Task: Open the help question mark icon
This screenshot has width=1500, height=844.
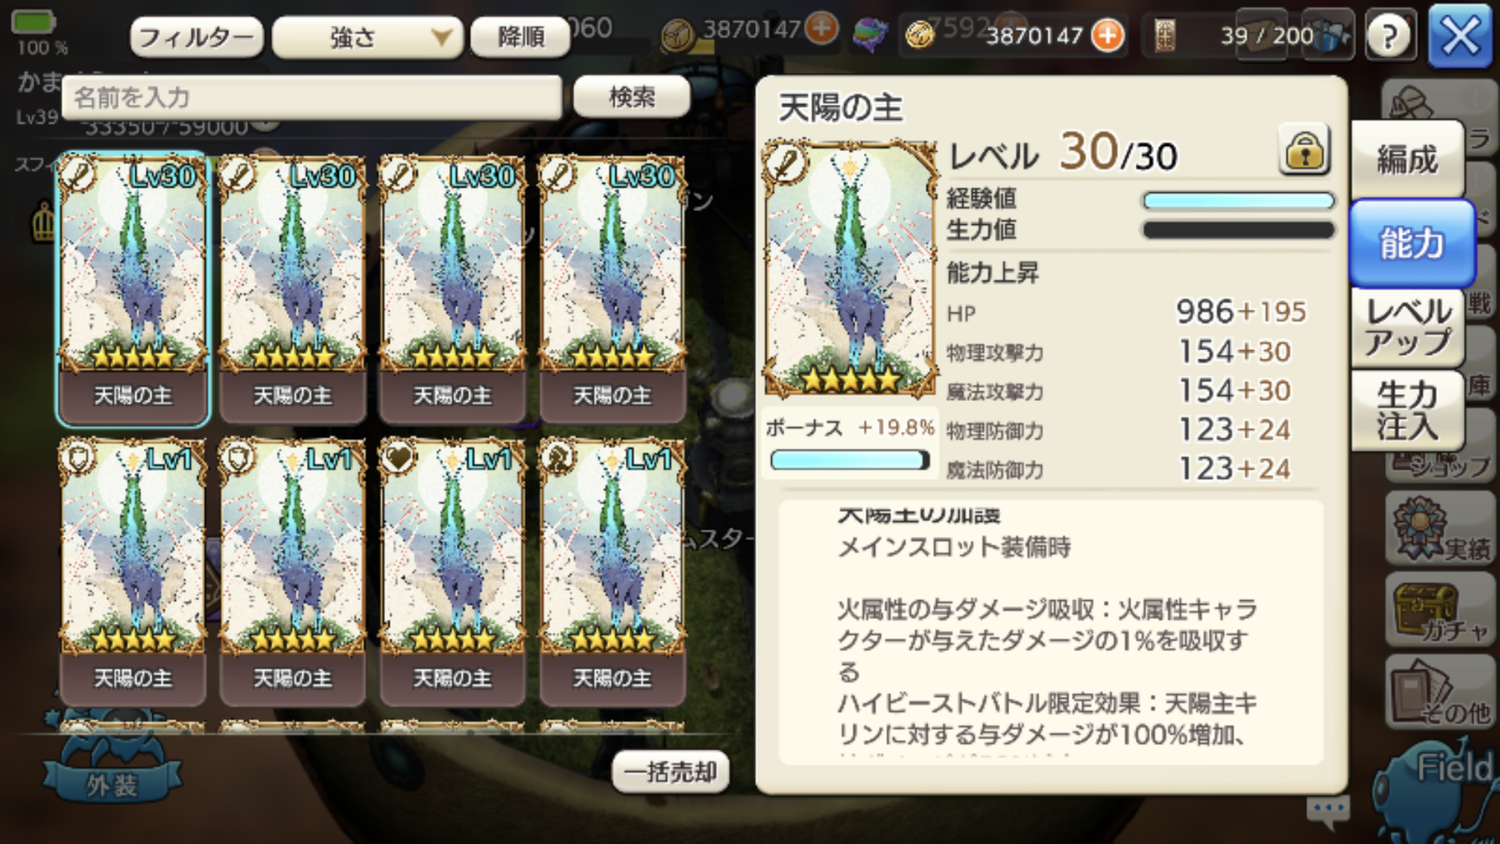Action: pos(1390,36)
